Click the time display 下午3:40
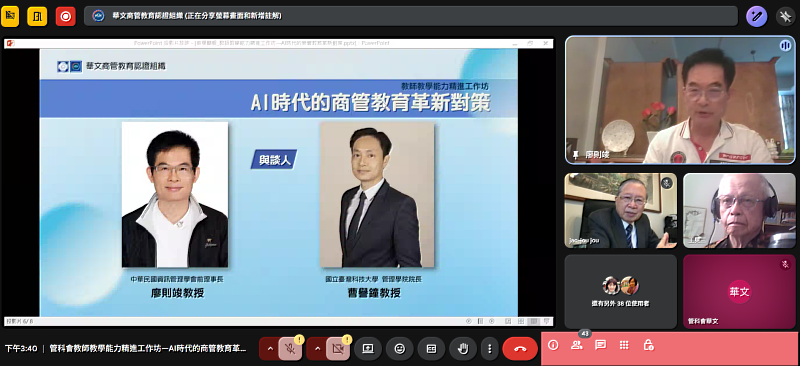Screen dimensions: 800x366 click(x=21, y=349)
